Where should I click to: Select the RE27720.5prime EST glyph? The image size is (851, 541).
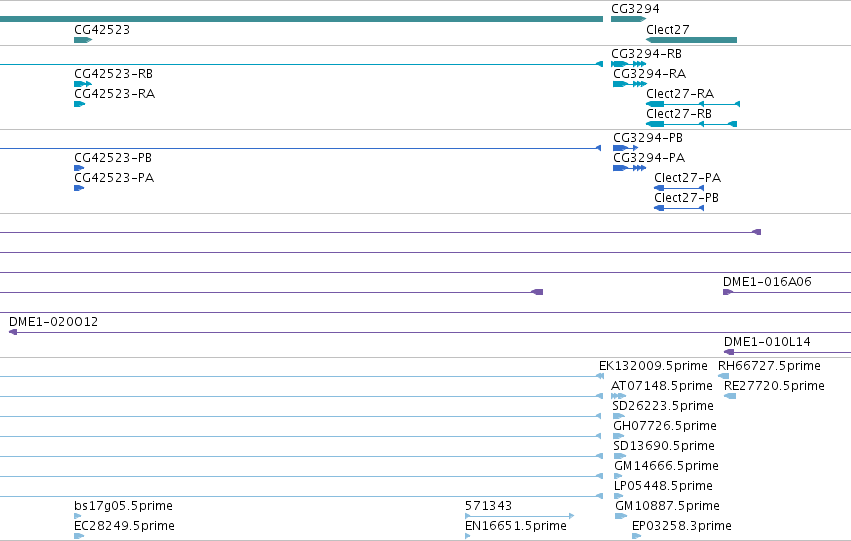(730, 396)
